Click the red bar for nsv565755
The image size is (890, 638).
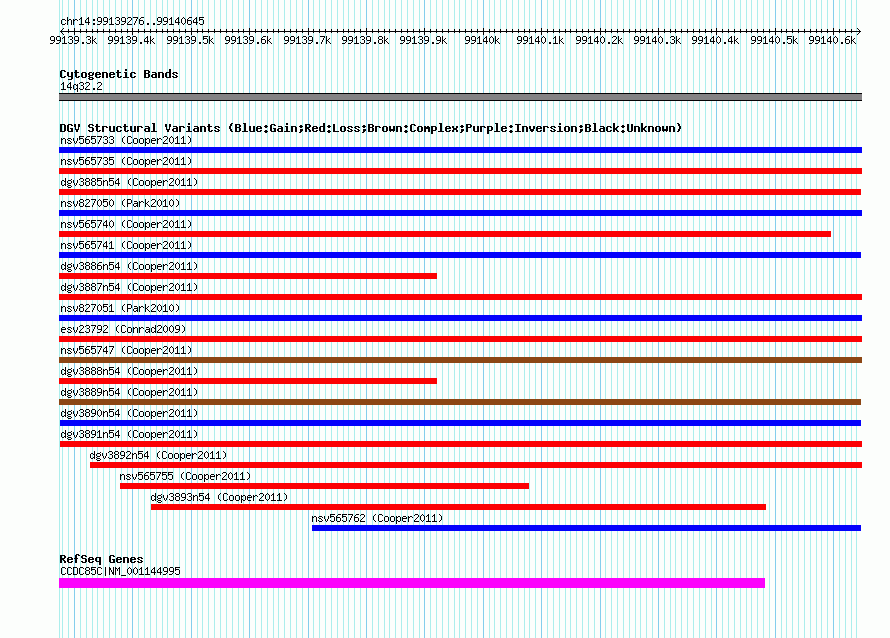pyautogui.click(x=324, y=486)
